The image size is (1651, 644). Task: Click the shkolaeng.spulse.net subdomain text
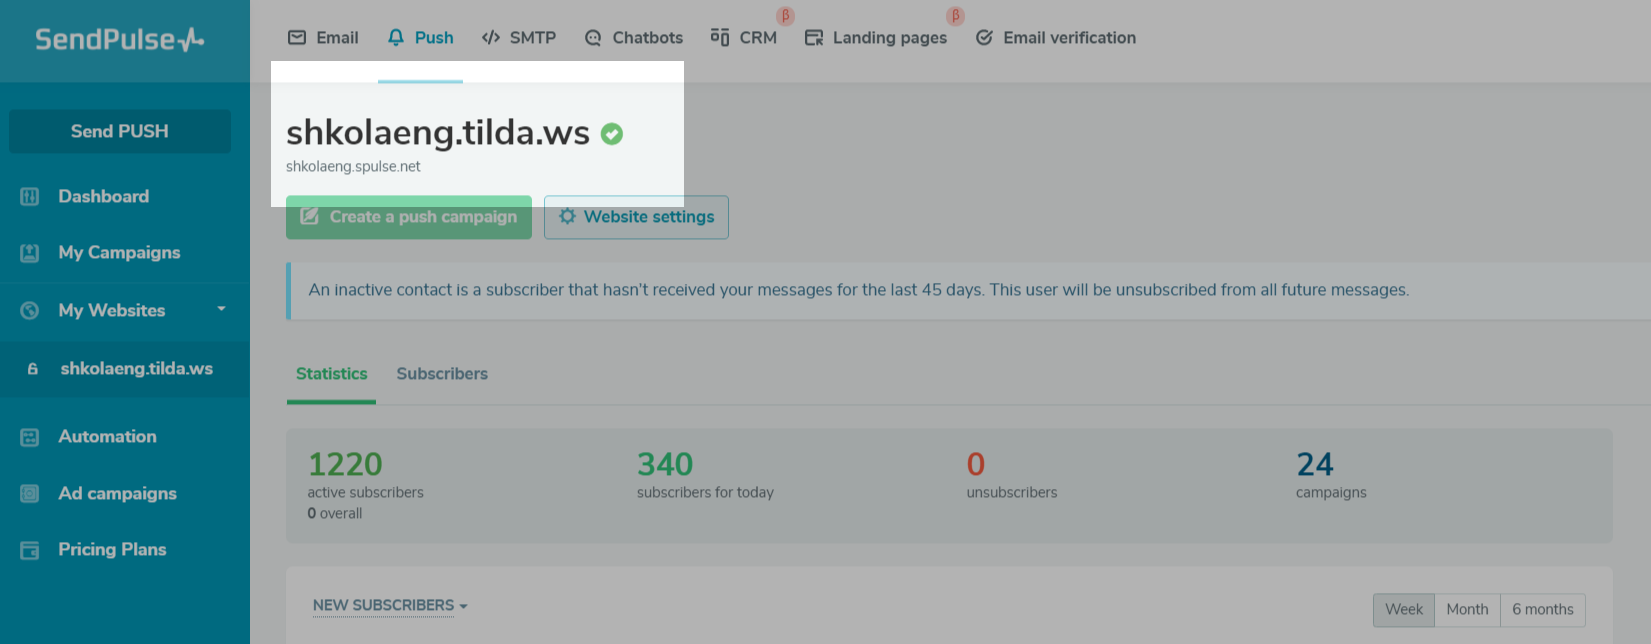[353, 167]
